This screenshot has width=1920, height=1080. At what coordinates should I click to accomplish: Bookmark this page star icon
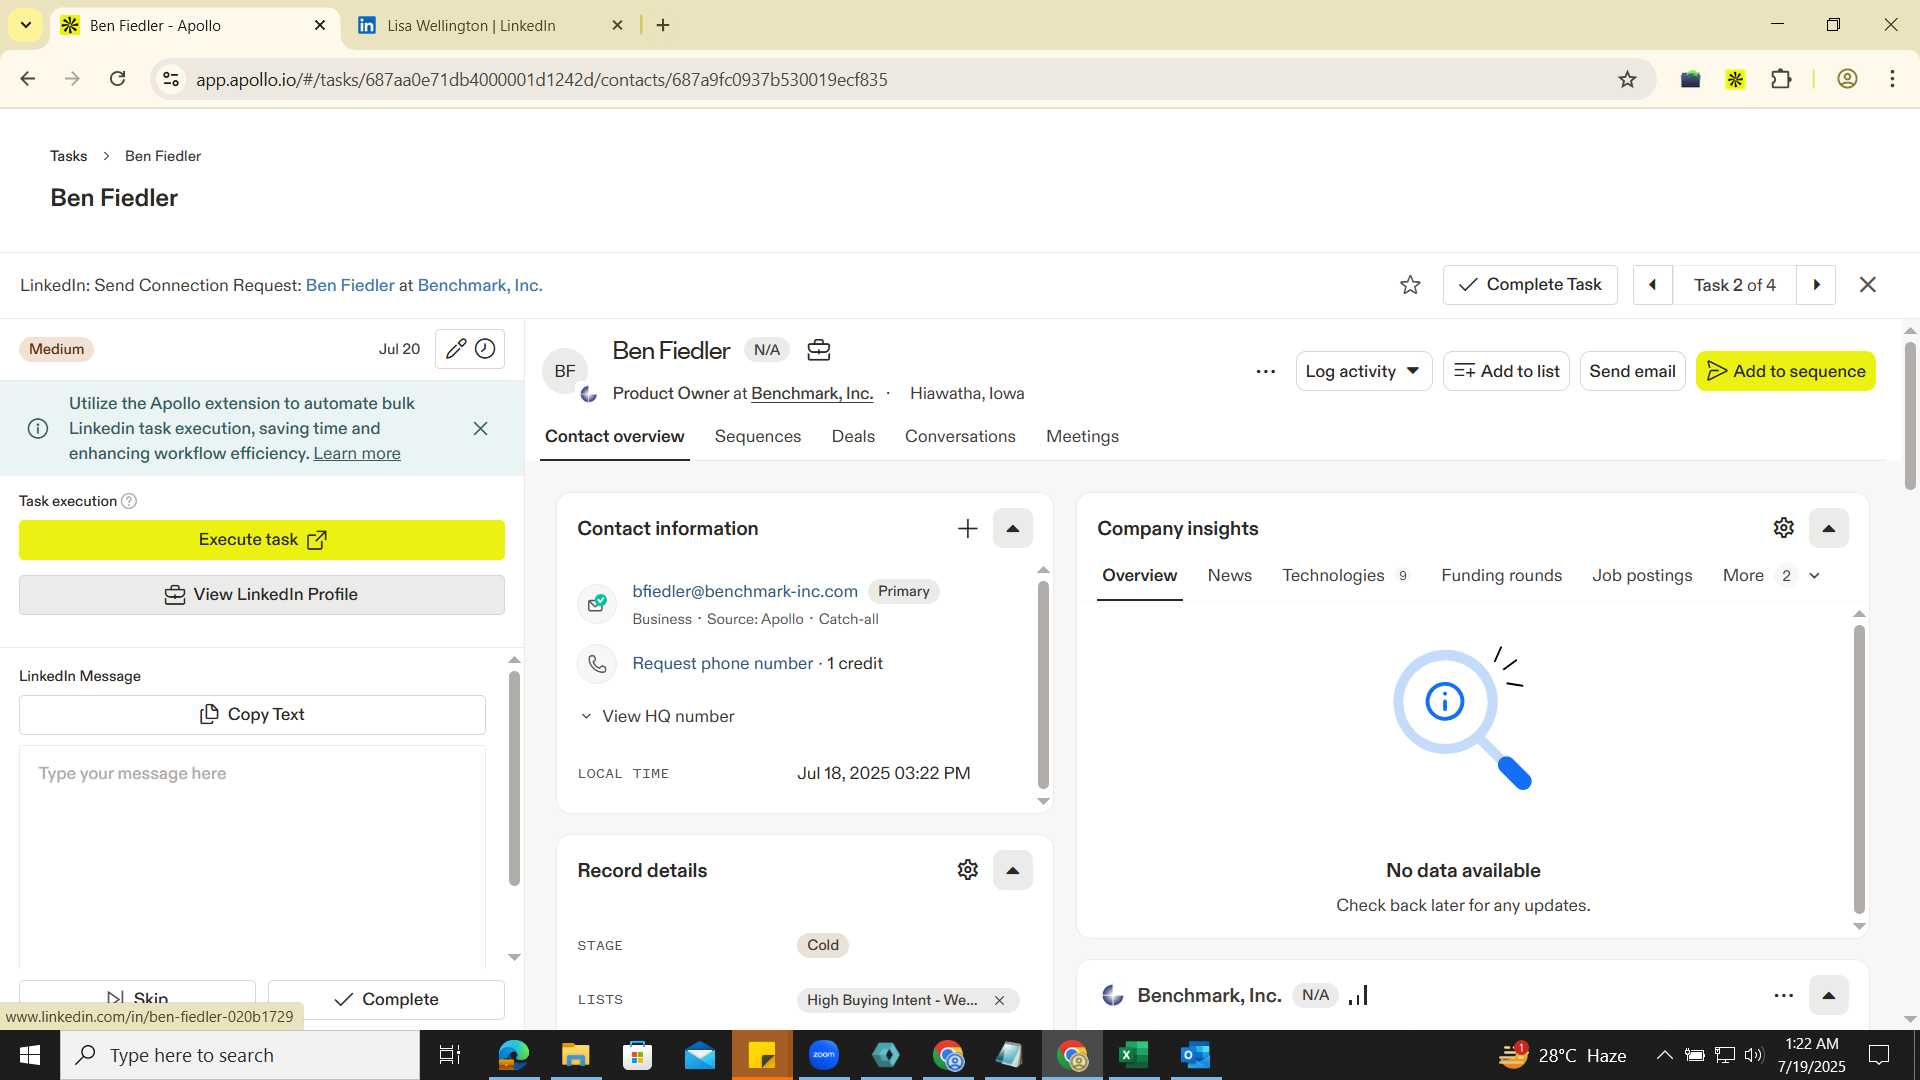coord(1627,79)
